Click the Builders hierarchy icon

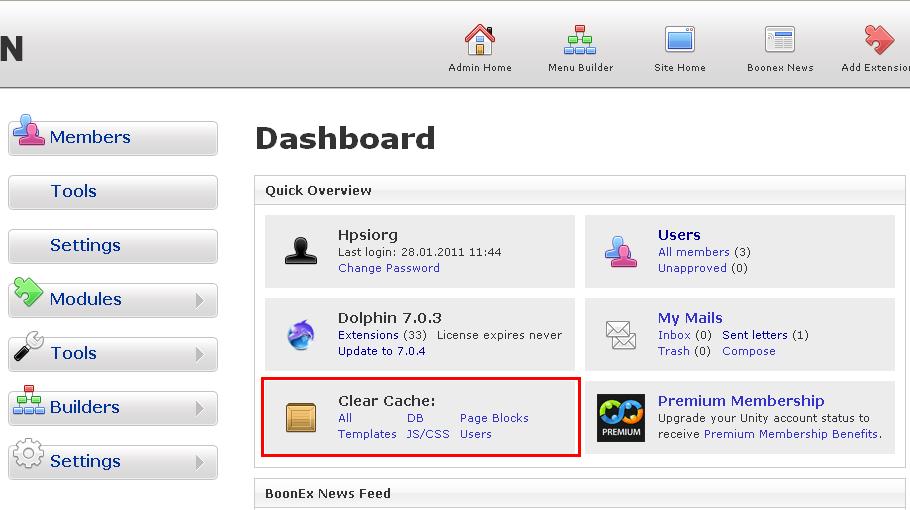coord(28,400)
